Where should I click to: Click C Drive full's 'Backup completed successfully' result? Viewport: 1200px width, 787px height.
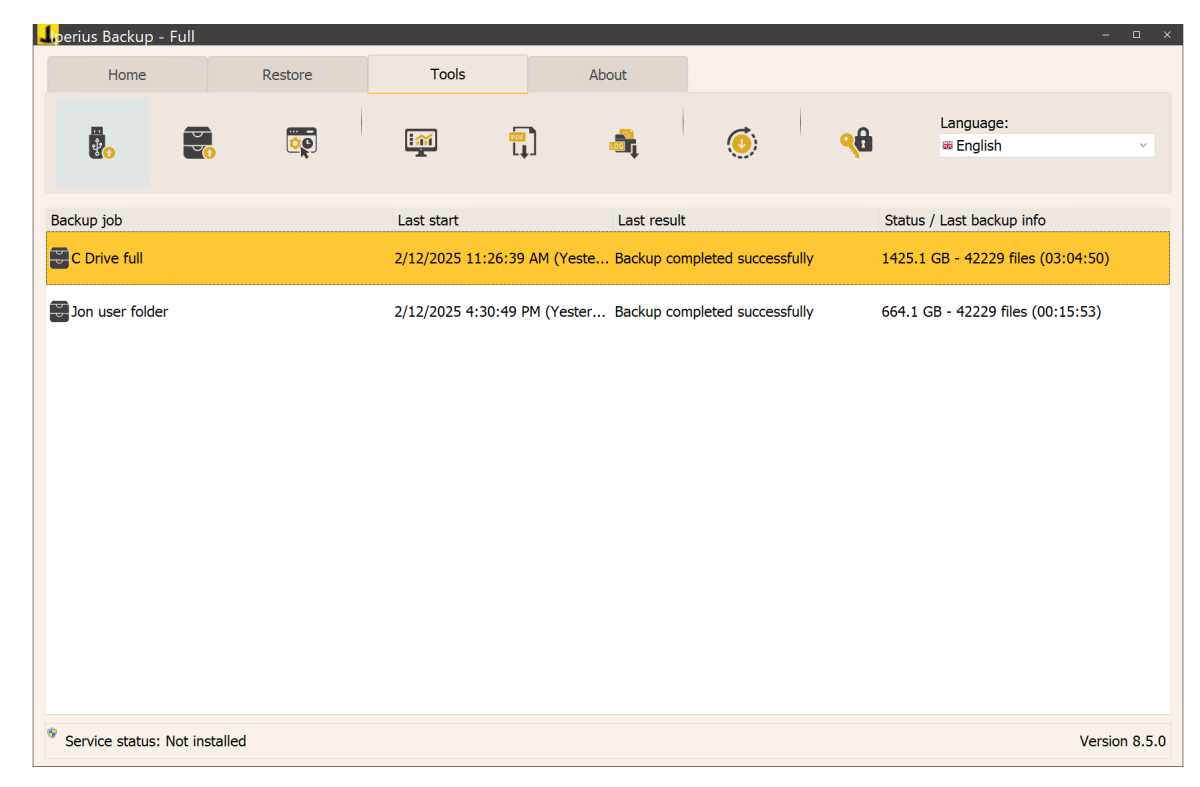click(x=714, y=258)
